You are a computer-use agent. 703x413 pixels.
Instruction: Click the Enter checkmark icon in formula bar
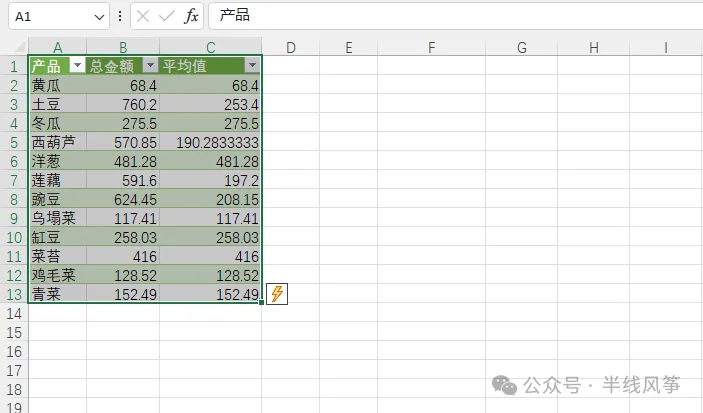167,16
